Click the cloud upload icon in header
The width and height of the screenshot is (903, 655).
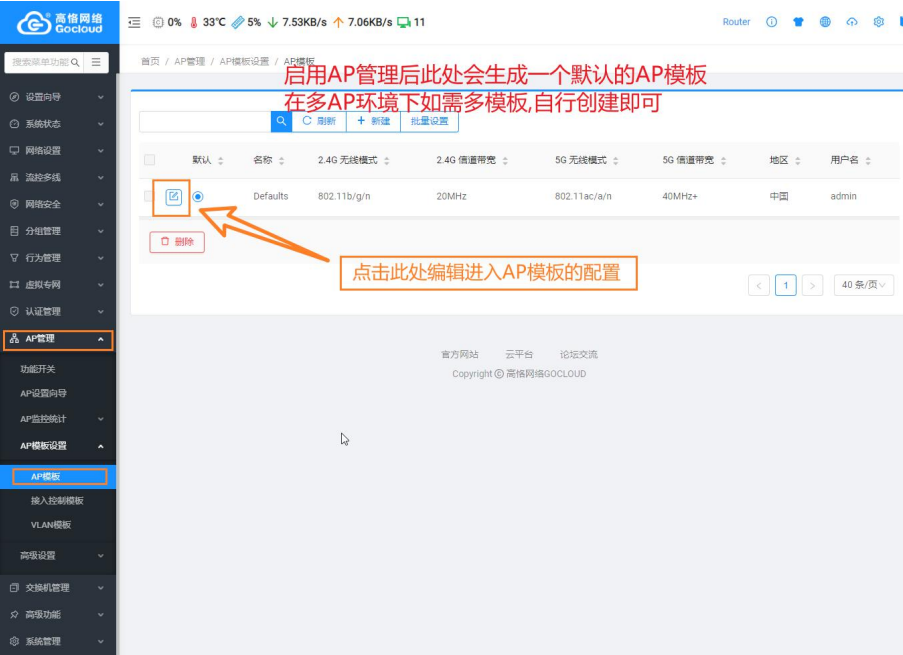click(851, 22)
